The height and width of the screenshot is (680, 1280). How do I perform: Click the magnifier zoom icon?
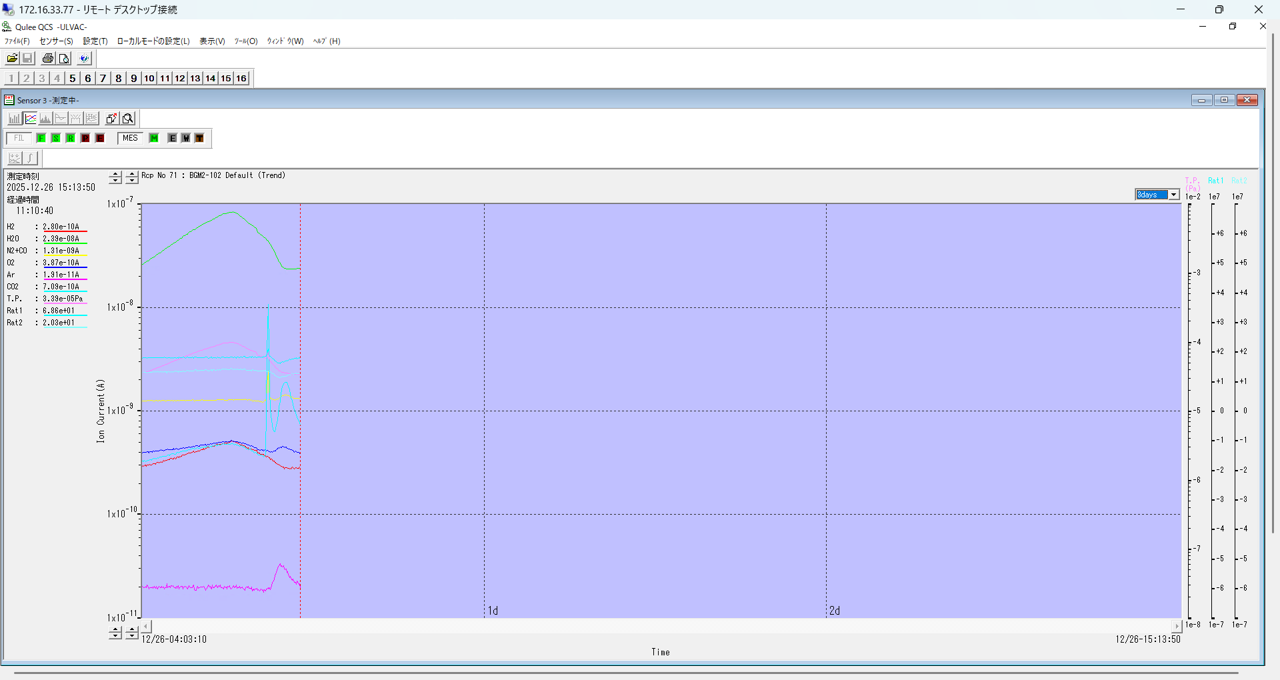pos(128,118)
